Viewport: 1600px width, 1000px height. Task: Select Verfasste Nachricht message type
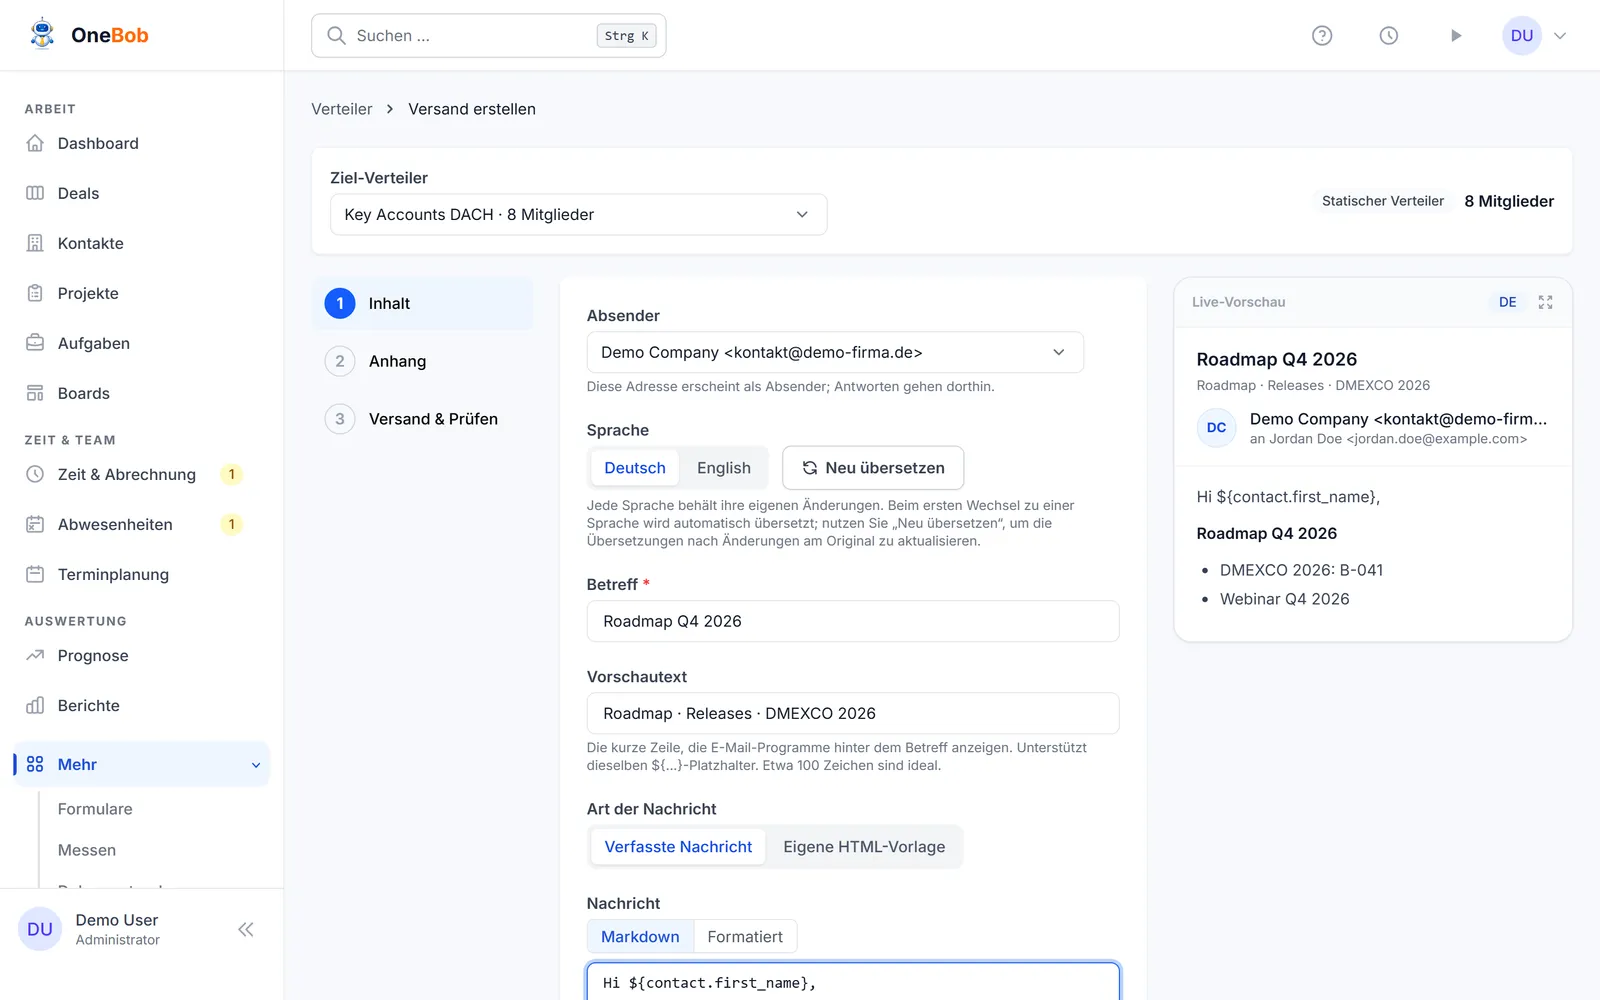coord(678,847)
